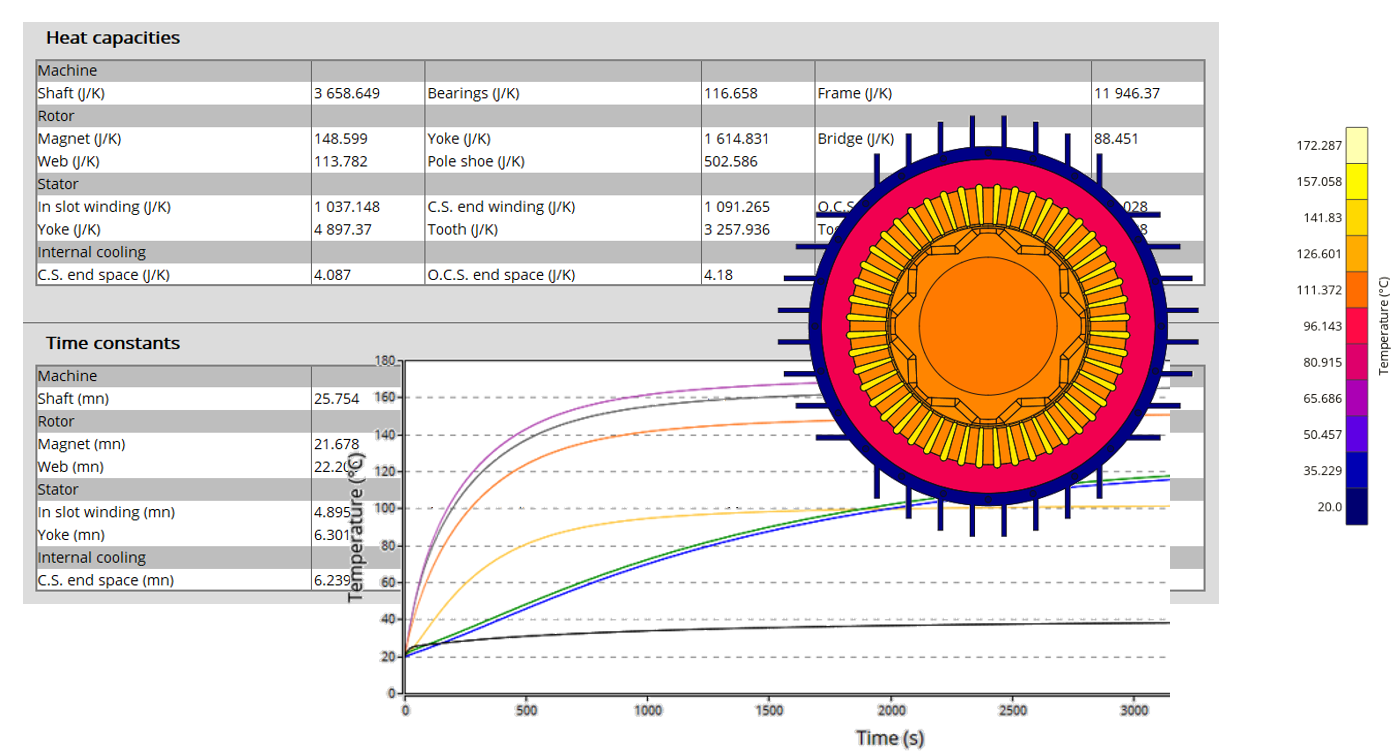The height and width of the screenshot is (755, 1396).
Task: Click the pink stator yoke ring
Action: [988, 173]
